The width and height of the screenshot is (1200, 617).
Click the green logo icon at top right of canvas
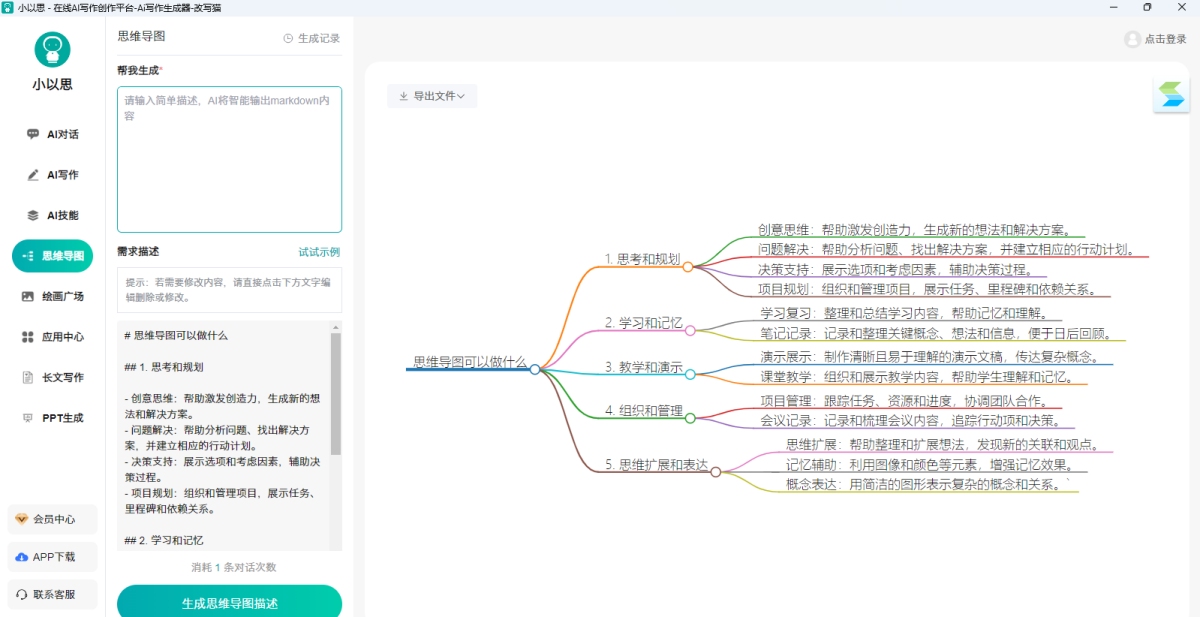[x=1170, y=96]
